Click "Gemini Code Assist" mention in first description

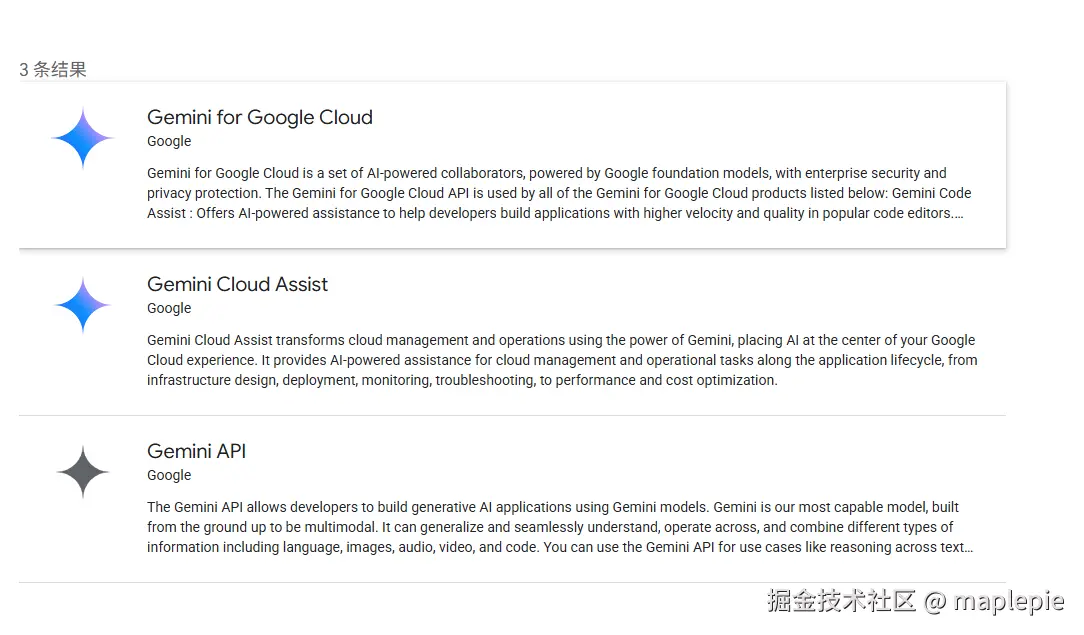[931, 194]
